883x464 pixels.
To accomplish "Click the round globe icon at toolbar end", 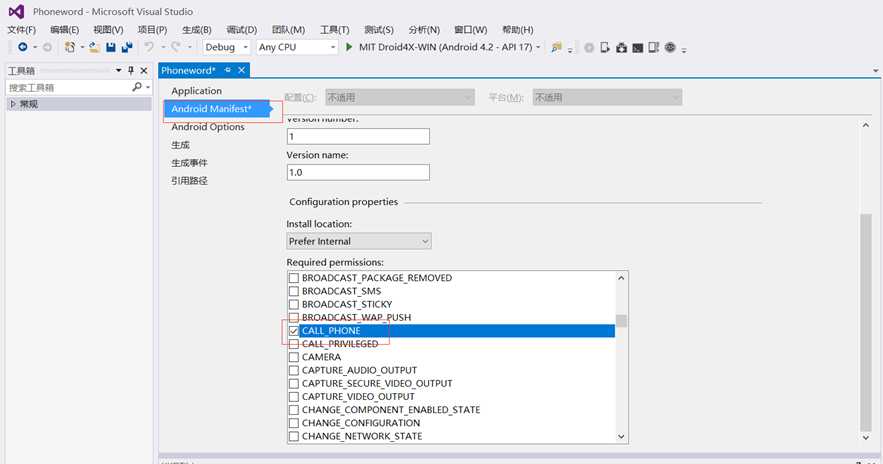I will click(x=670, y=47).
